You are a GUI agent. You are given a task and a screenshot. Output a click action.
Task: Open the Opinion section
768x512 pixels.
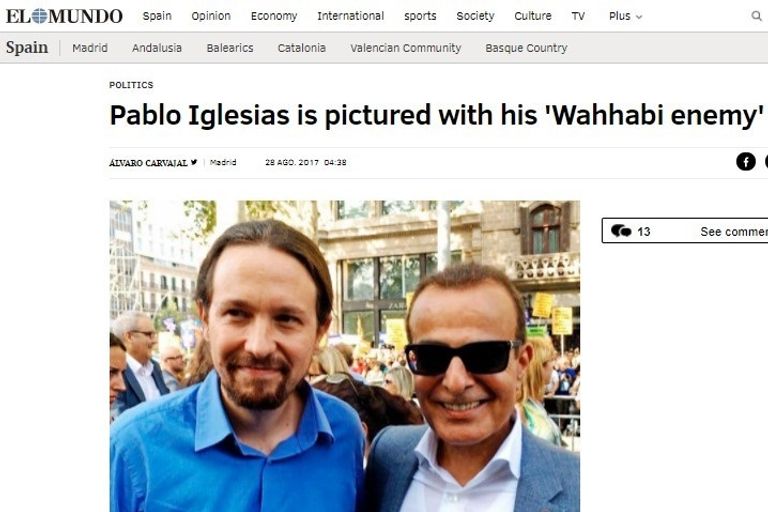pyautogui.click(x=211, y=16)
